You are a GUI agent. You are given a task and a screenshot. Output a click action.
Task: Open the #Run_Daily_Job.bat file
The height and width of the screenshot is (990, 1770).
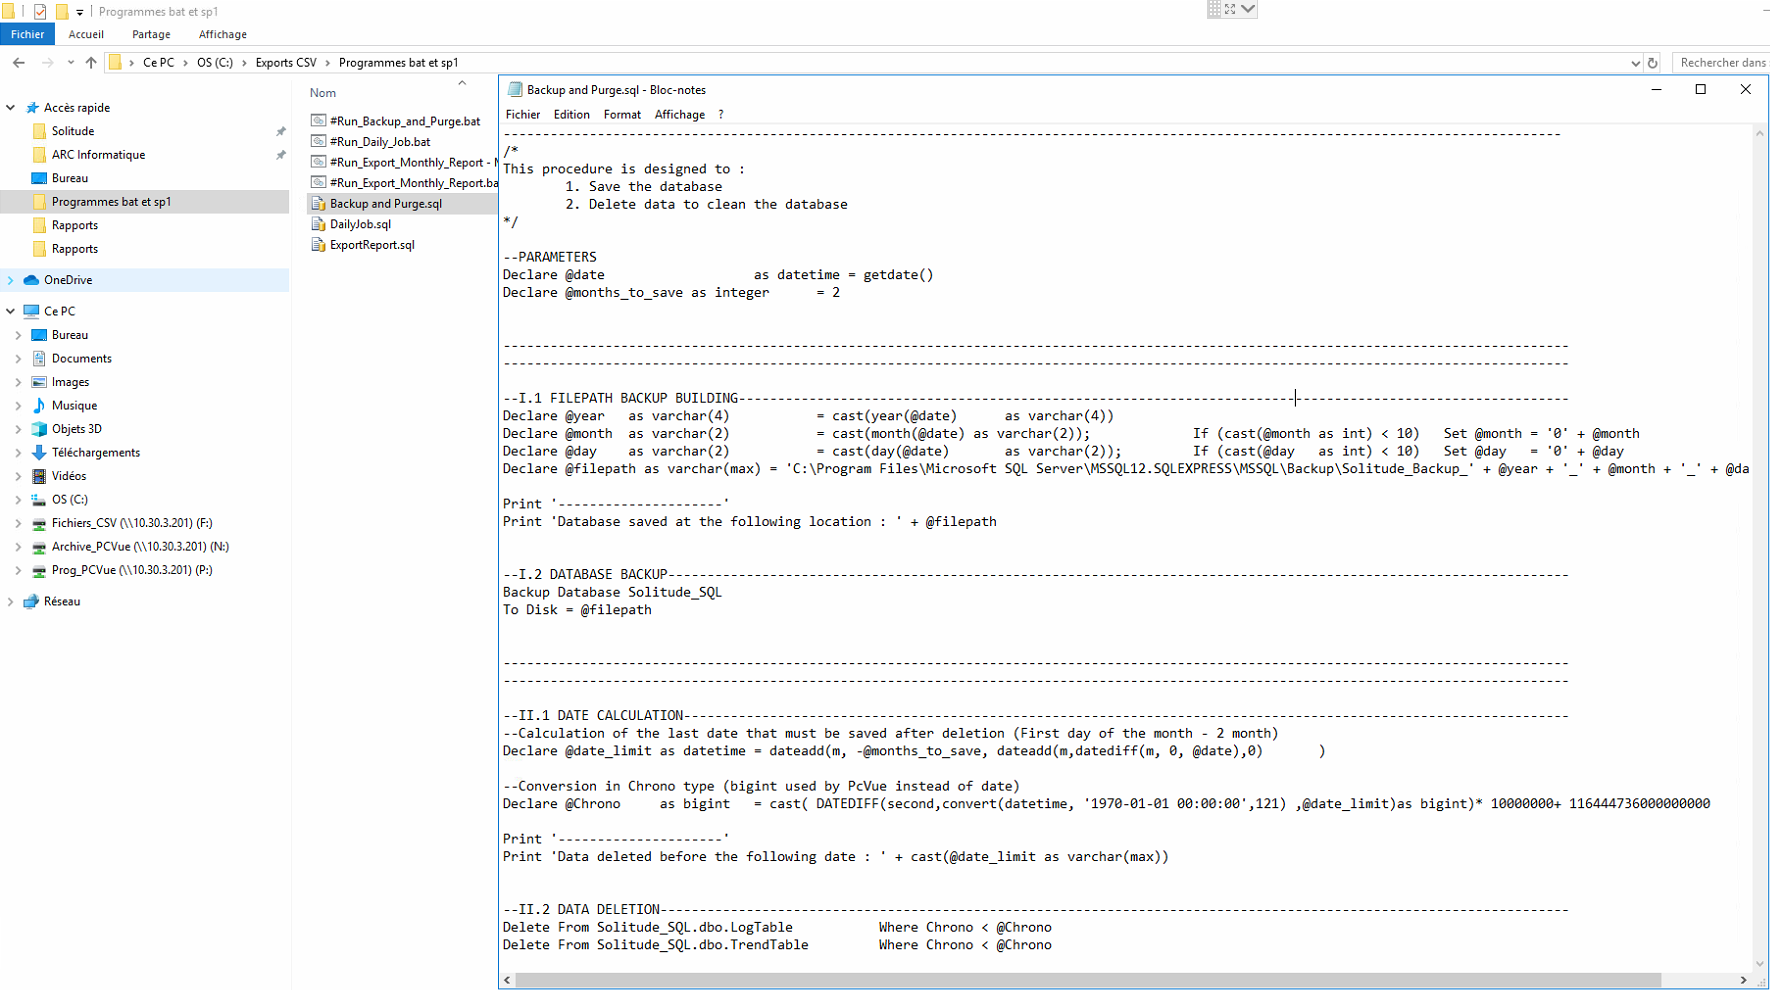click(x=380, y=142)
